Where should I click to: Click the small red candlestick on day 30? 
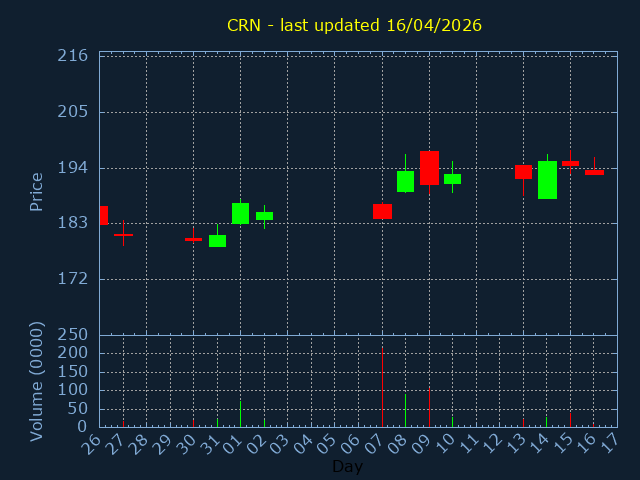pos(193,239)
